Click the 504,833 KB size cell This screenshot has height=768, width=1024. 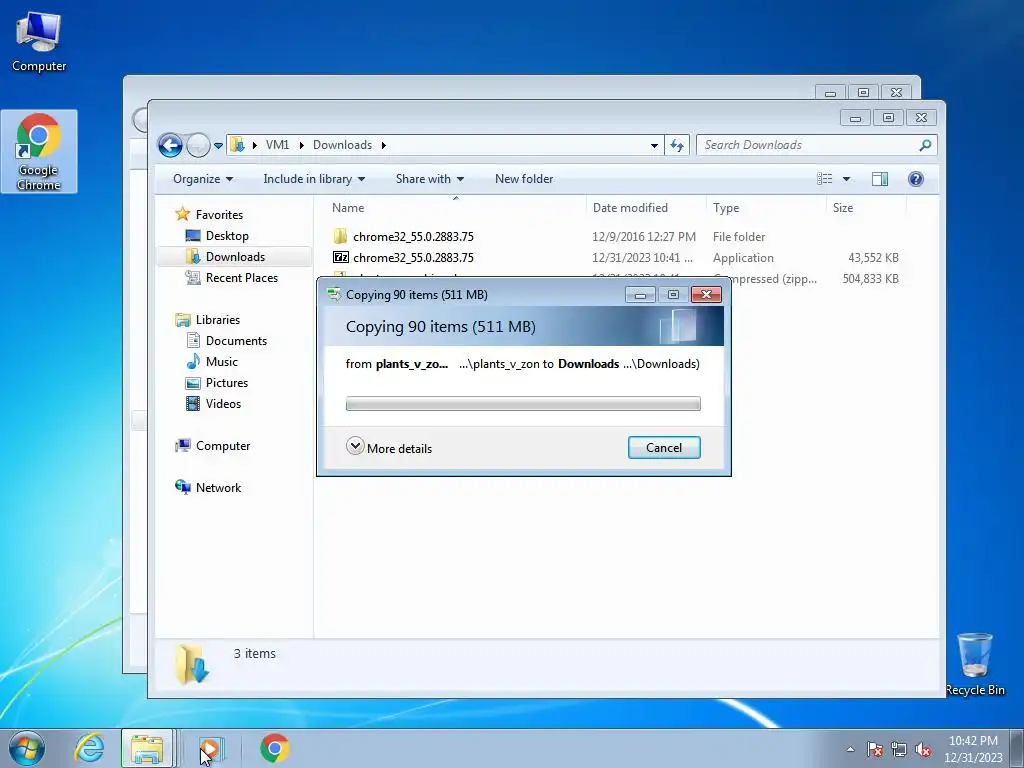(x=871, y=279)
